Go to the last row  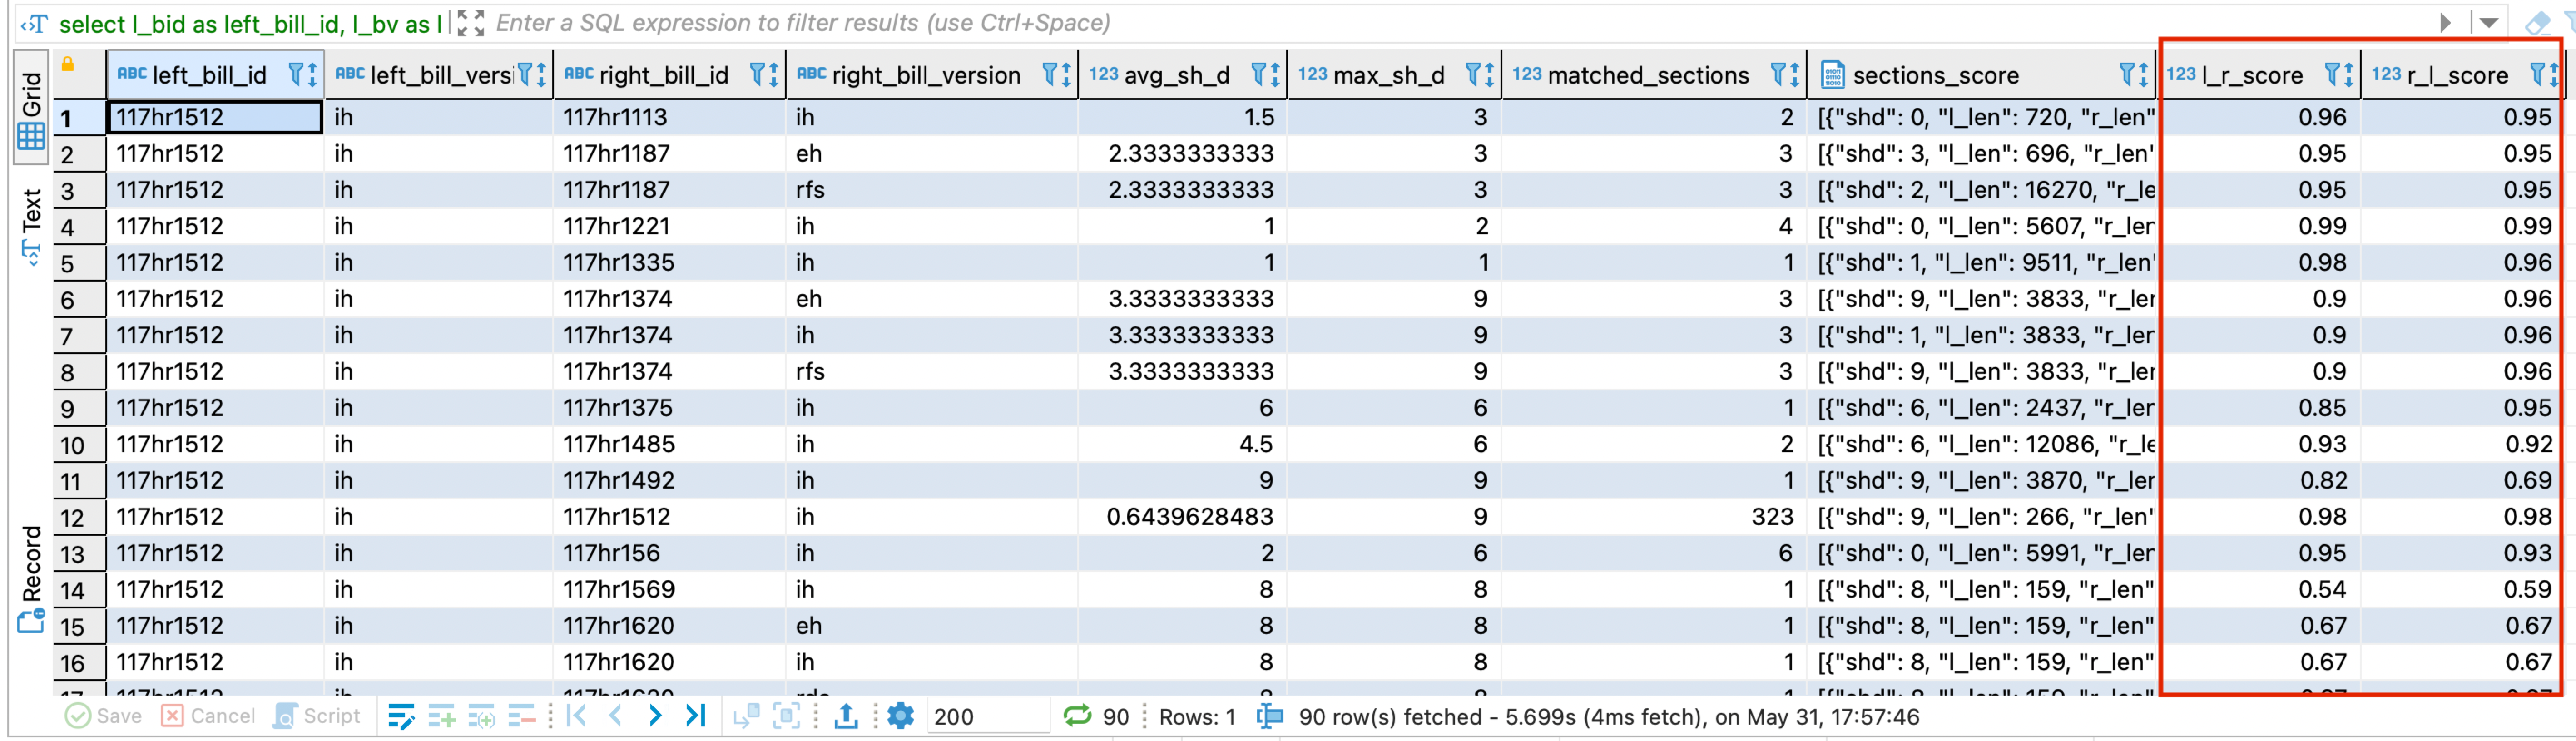(x=696, y=716)
